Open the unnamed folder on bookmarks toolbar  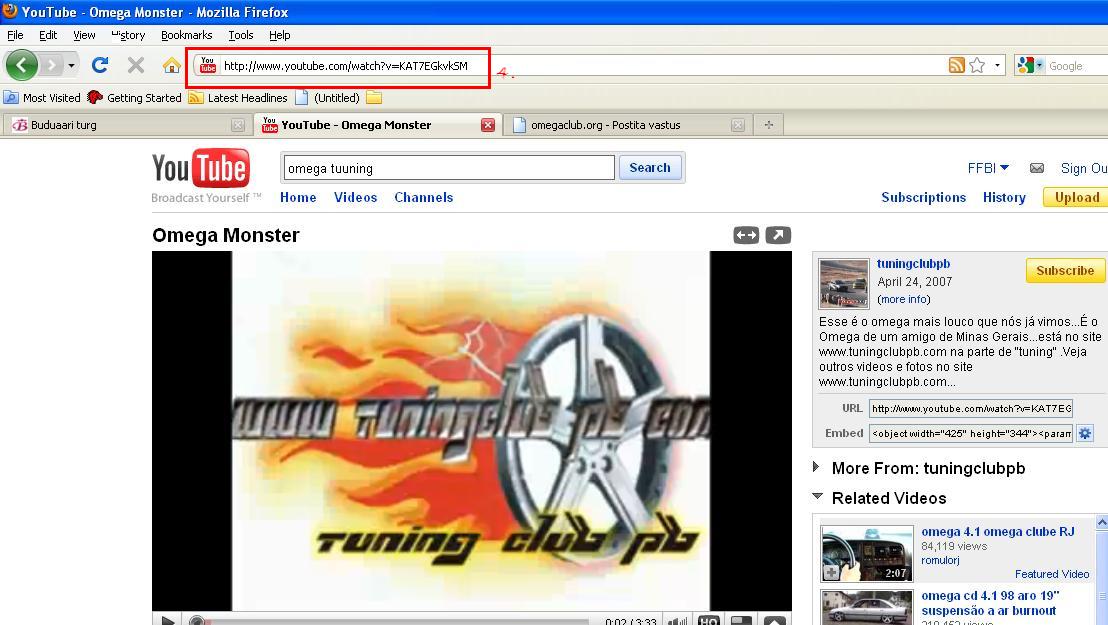tap(374, 98)
